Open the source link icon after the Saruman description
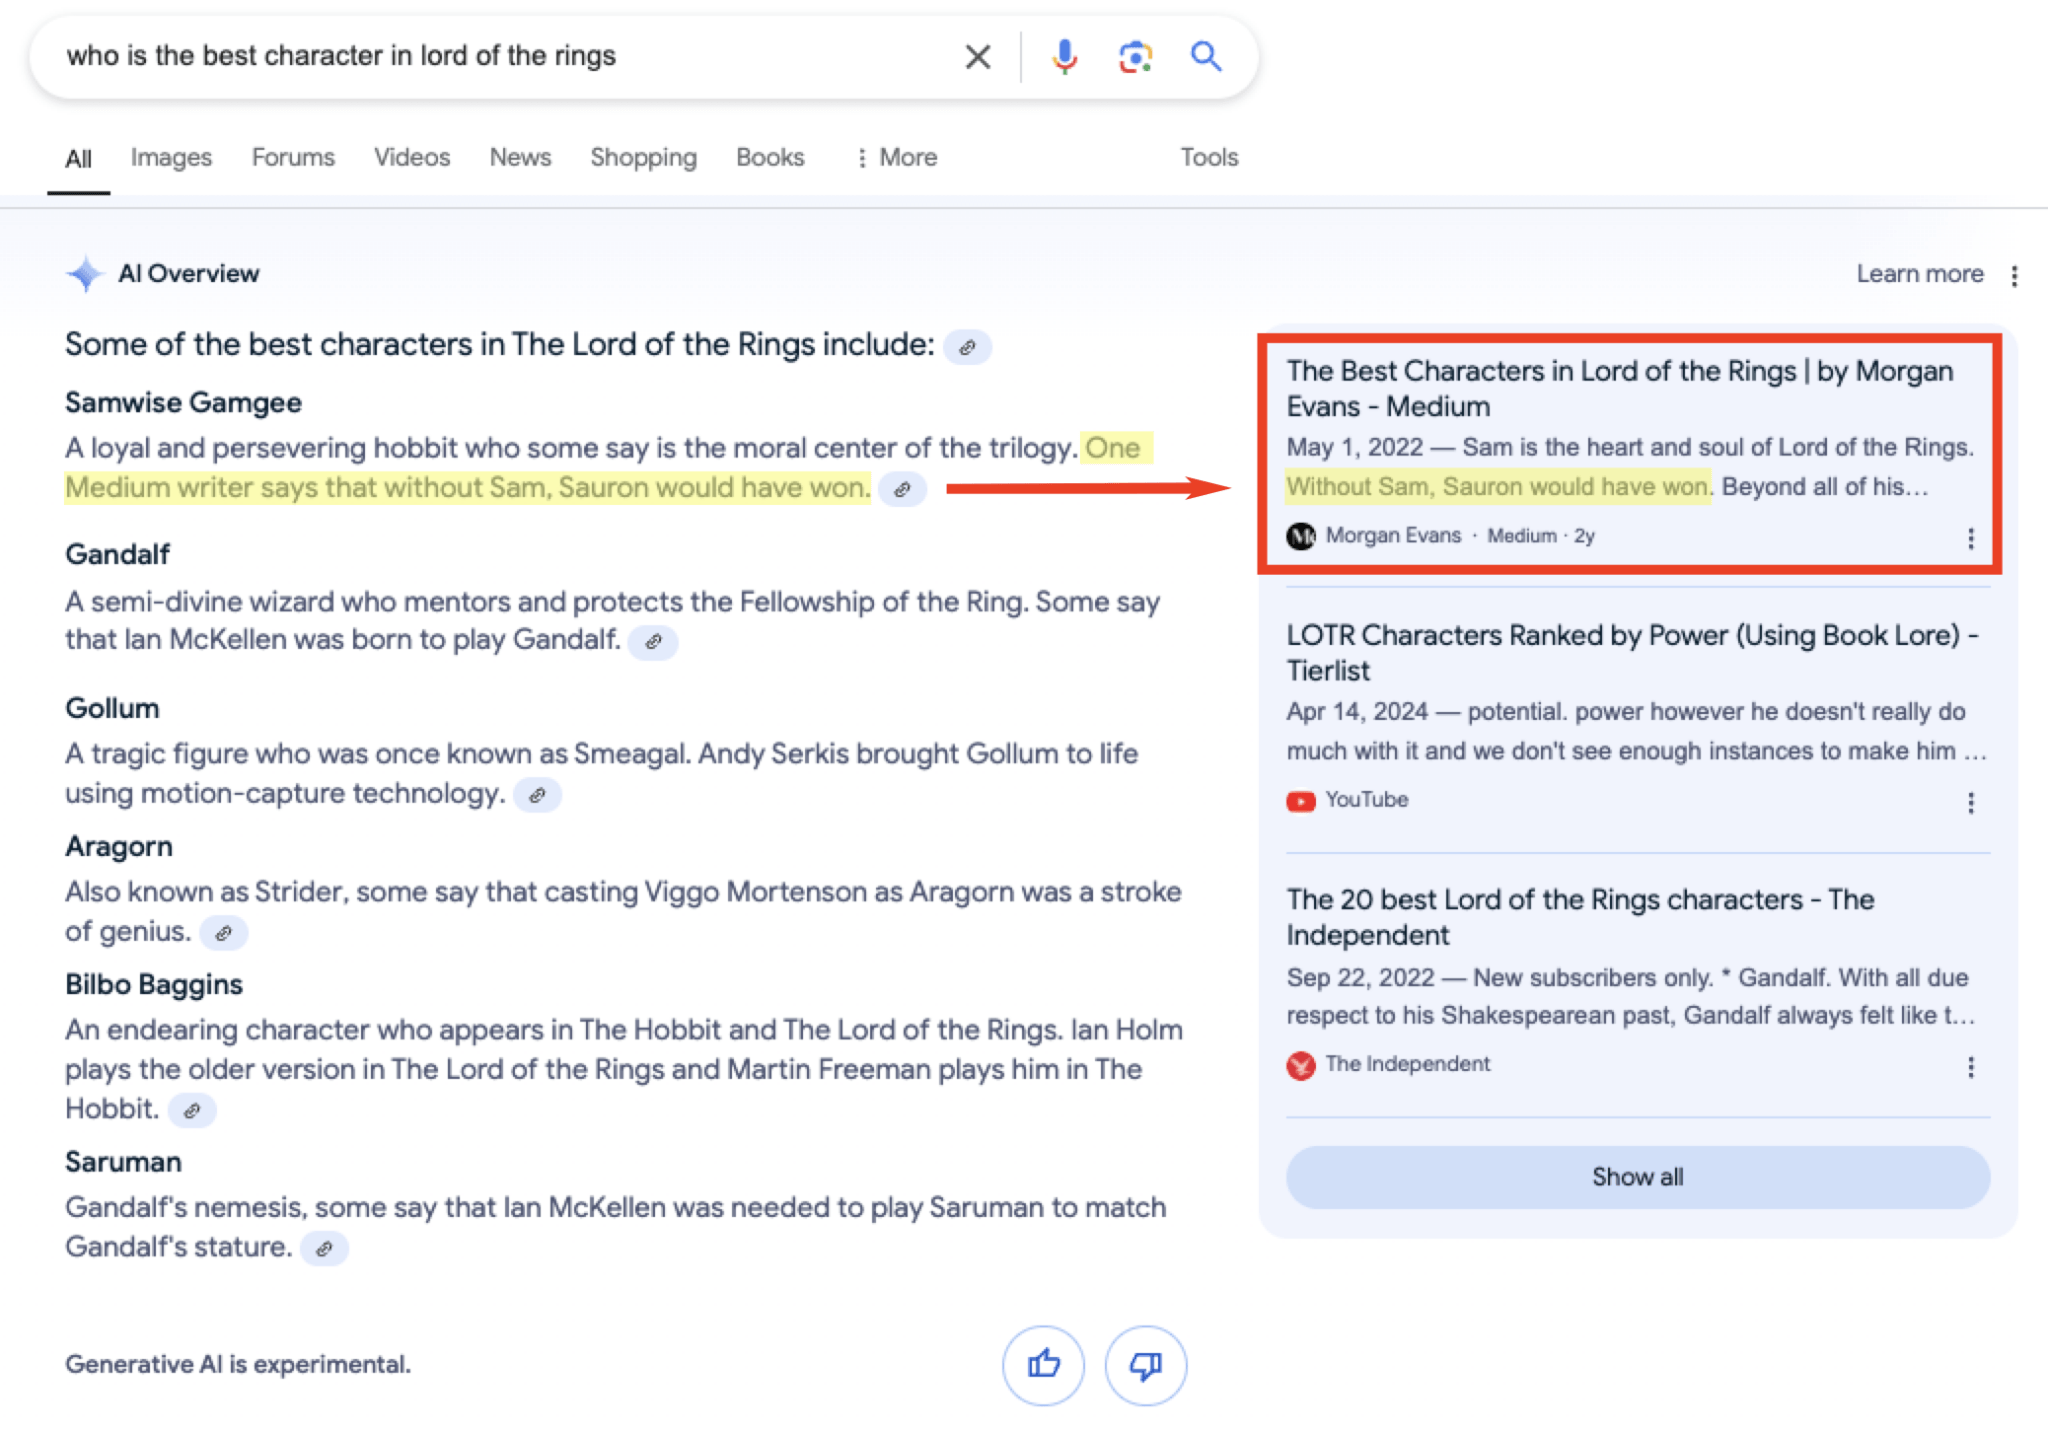This screenshot has width=2048, height=1430. (x=324, y=1249)
